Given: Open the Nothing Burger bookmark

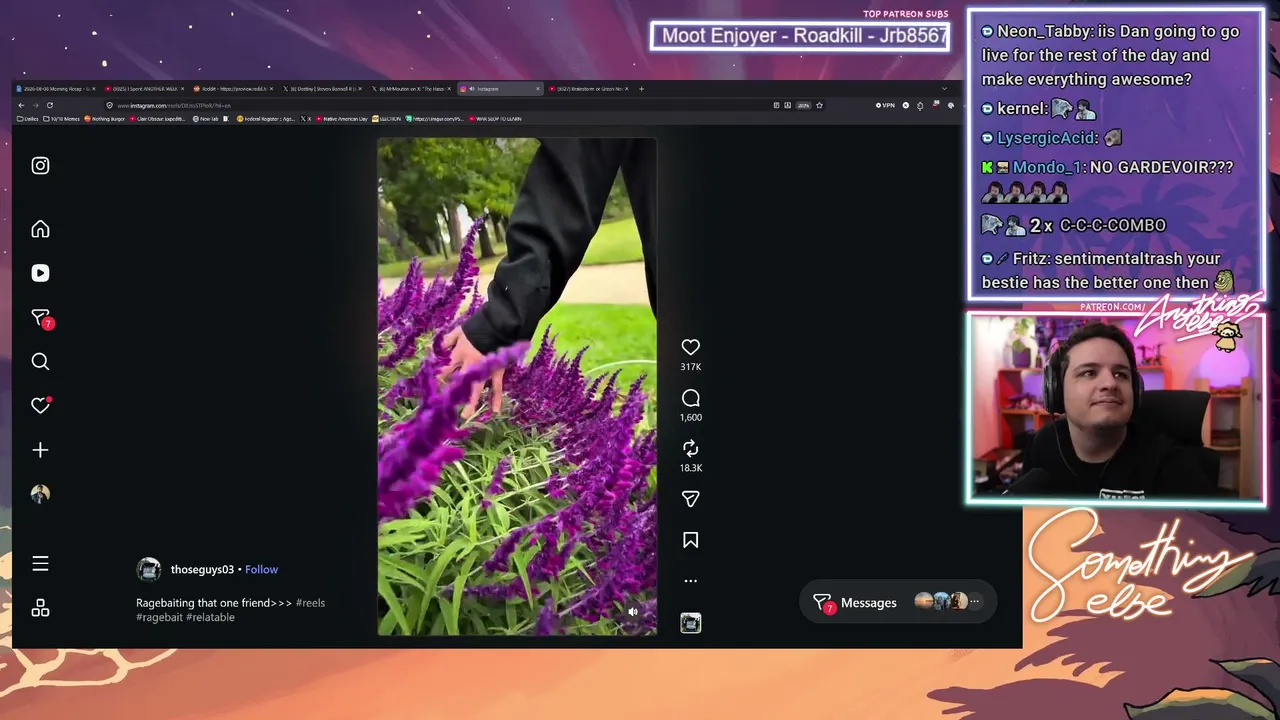Looking at the screenshot, I should pos(105,119).
